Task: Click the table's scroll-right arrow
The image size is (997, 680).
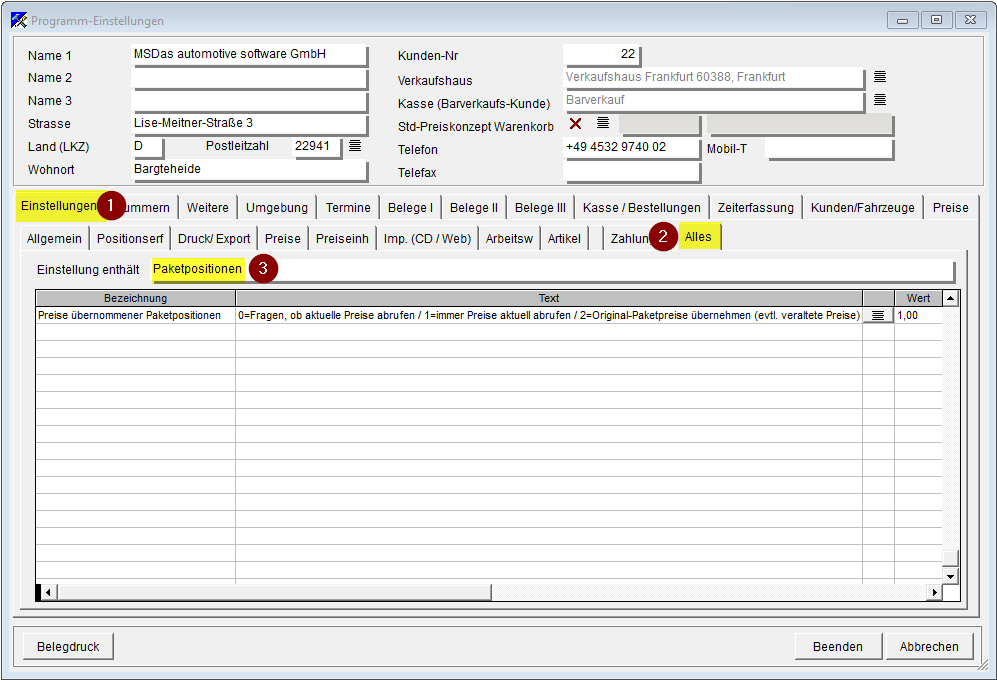Action: point(934,592)
